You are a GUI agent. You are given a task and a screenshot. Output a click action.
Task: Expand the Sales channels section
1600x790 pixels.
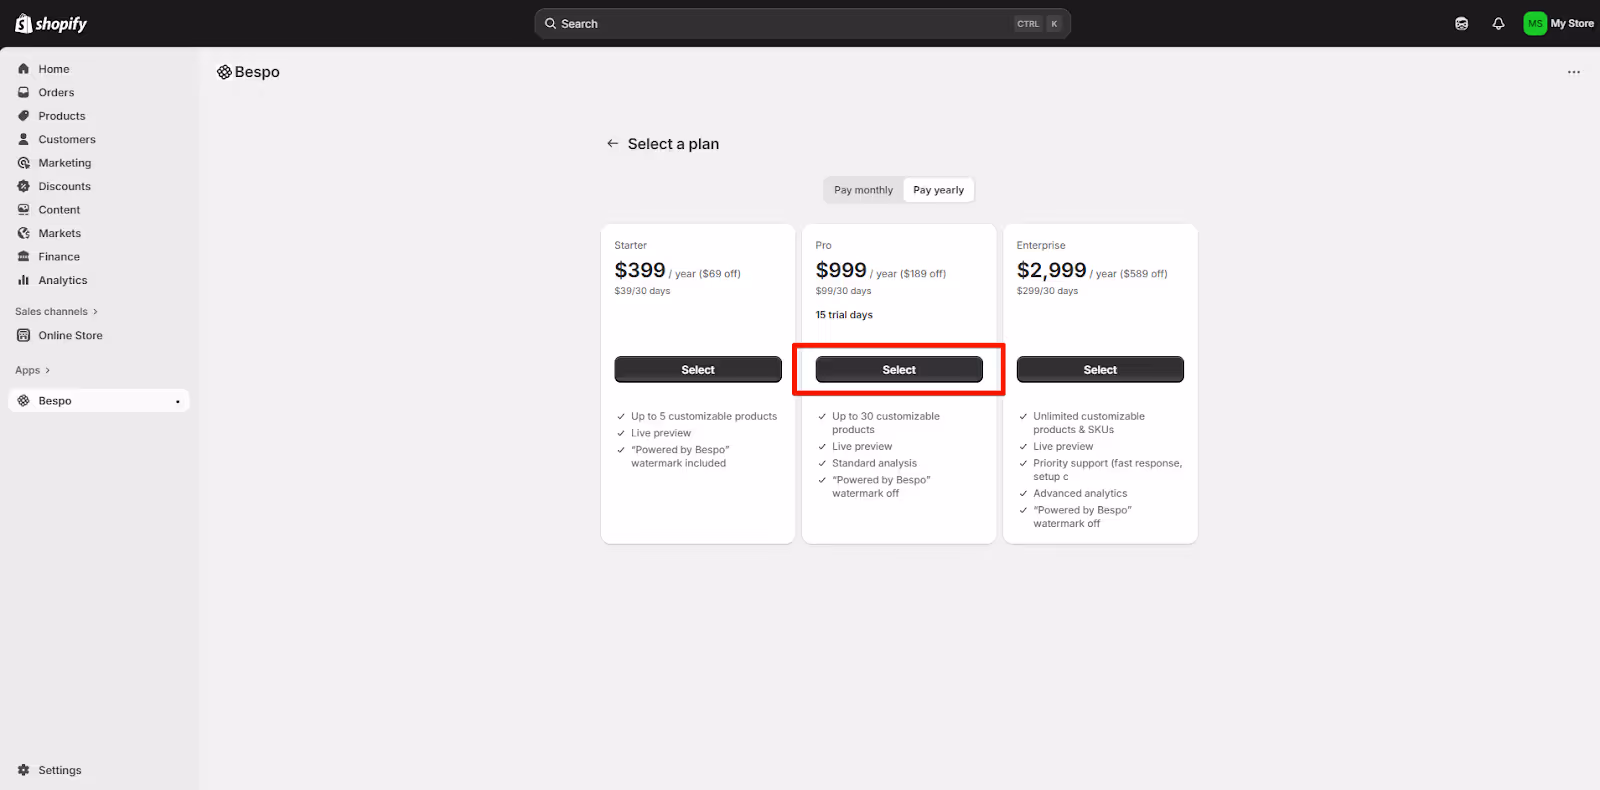(57, 312)
